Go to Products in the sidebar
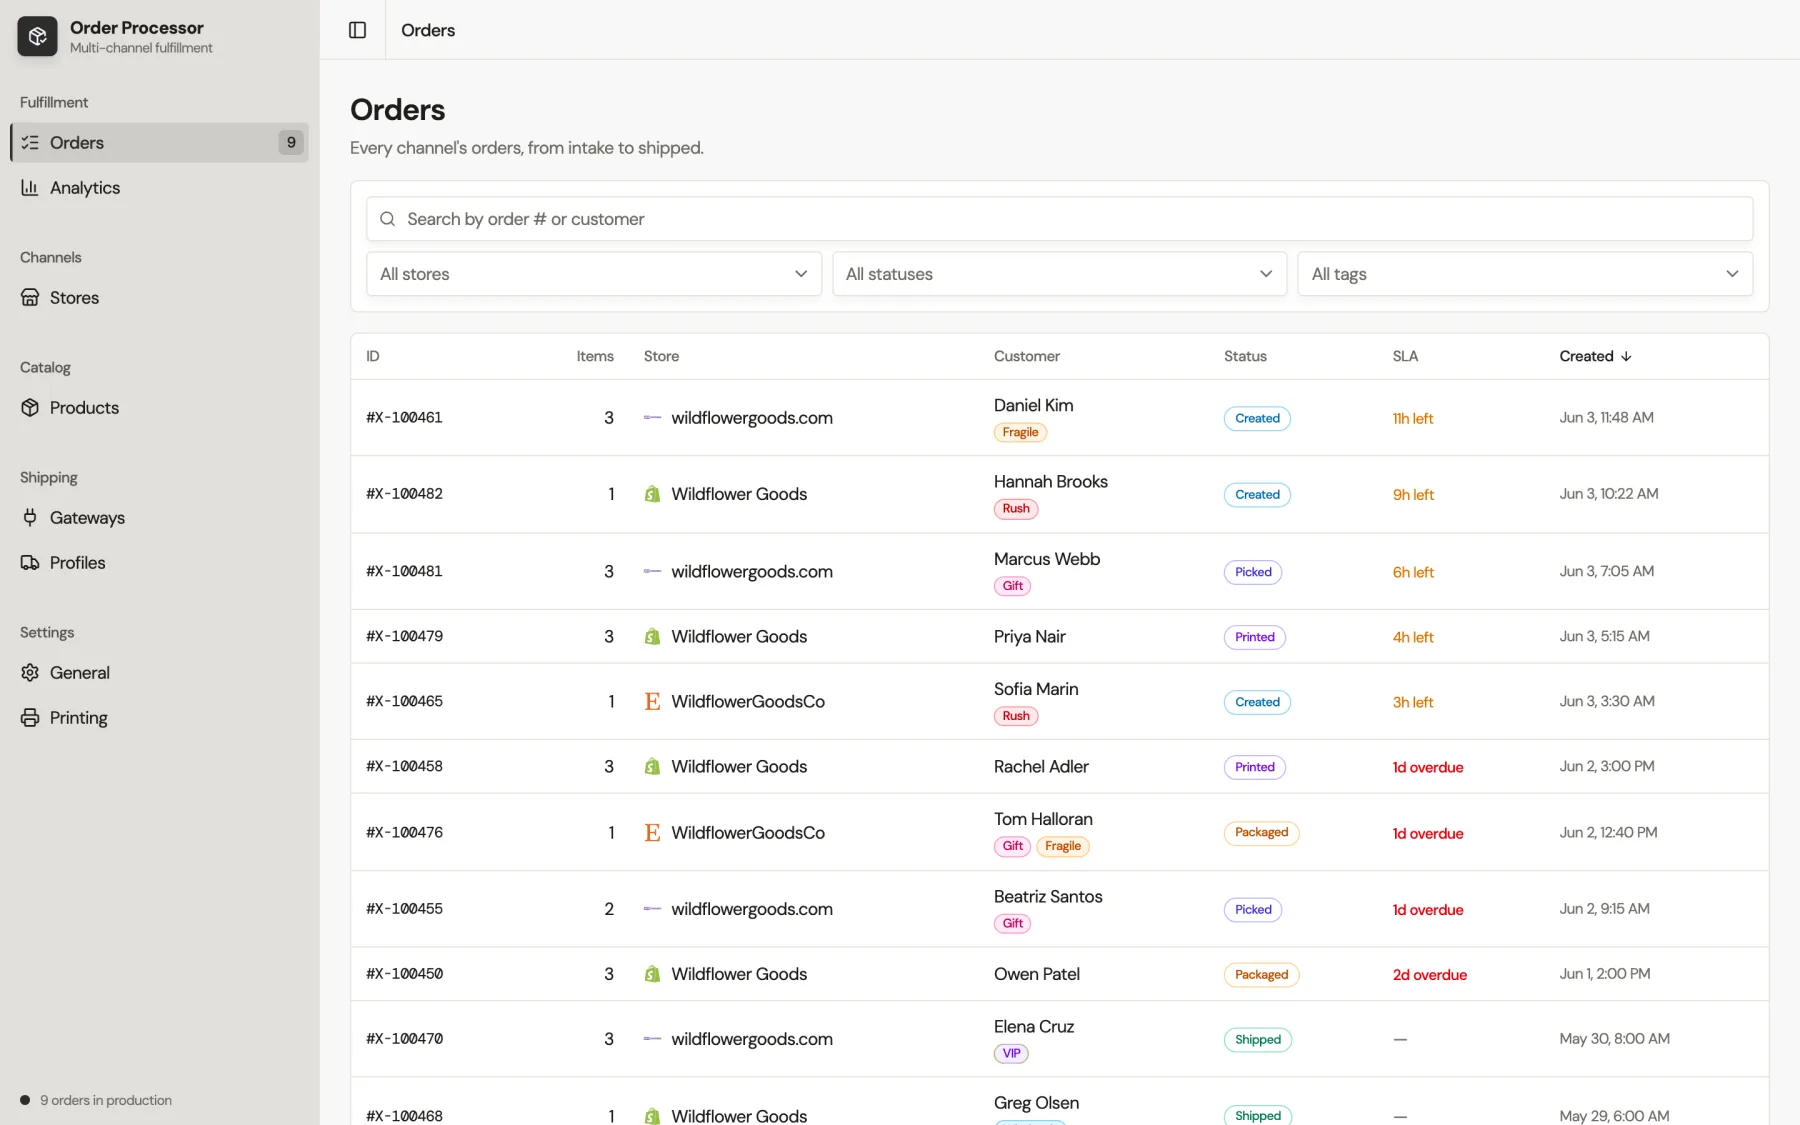 click(x=160, y=408)
